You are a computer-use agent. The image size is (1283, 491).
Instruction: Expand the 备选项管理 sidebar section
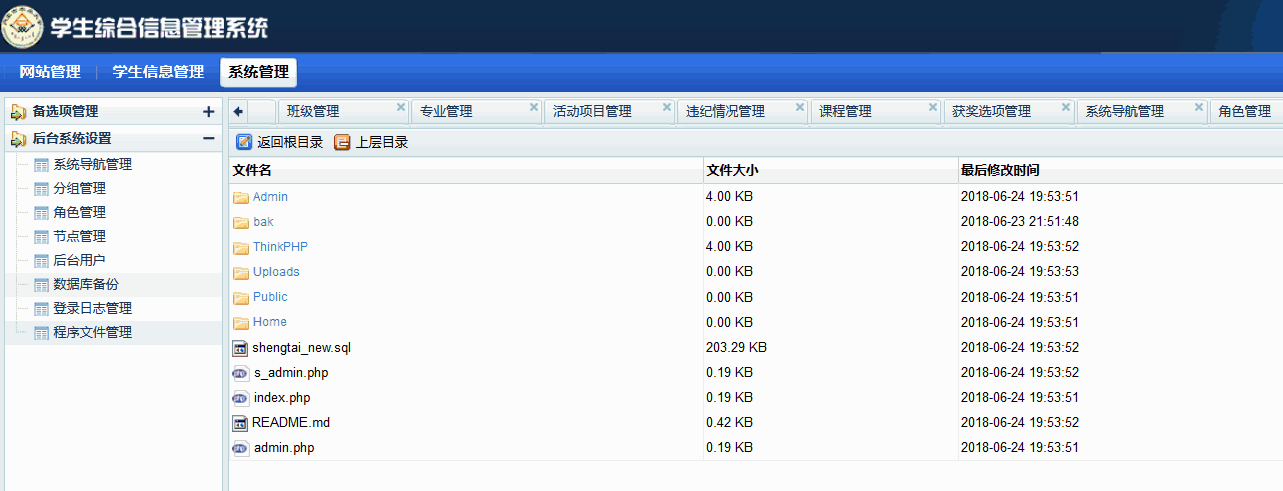point(208,112)
